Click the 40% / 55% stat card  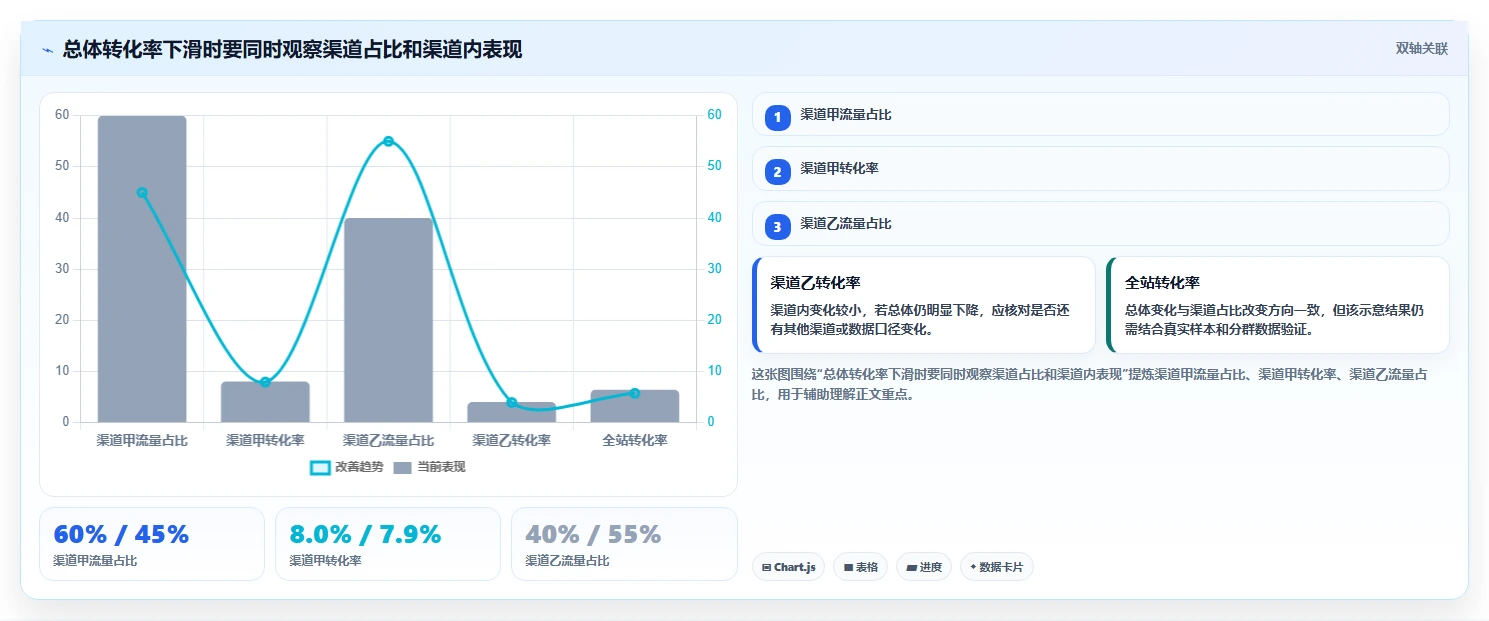tap(624, 544)
